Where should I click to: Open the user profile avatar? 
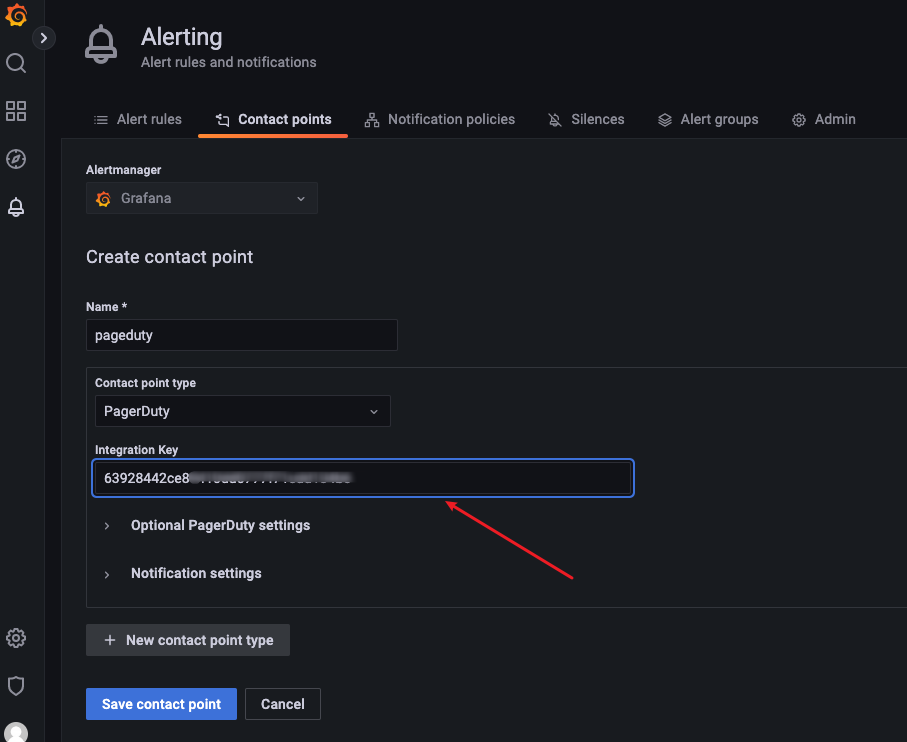(x=16, y=732)
